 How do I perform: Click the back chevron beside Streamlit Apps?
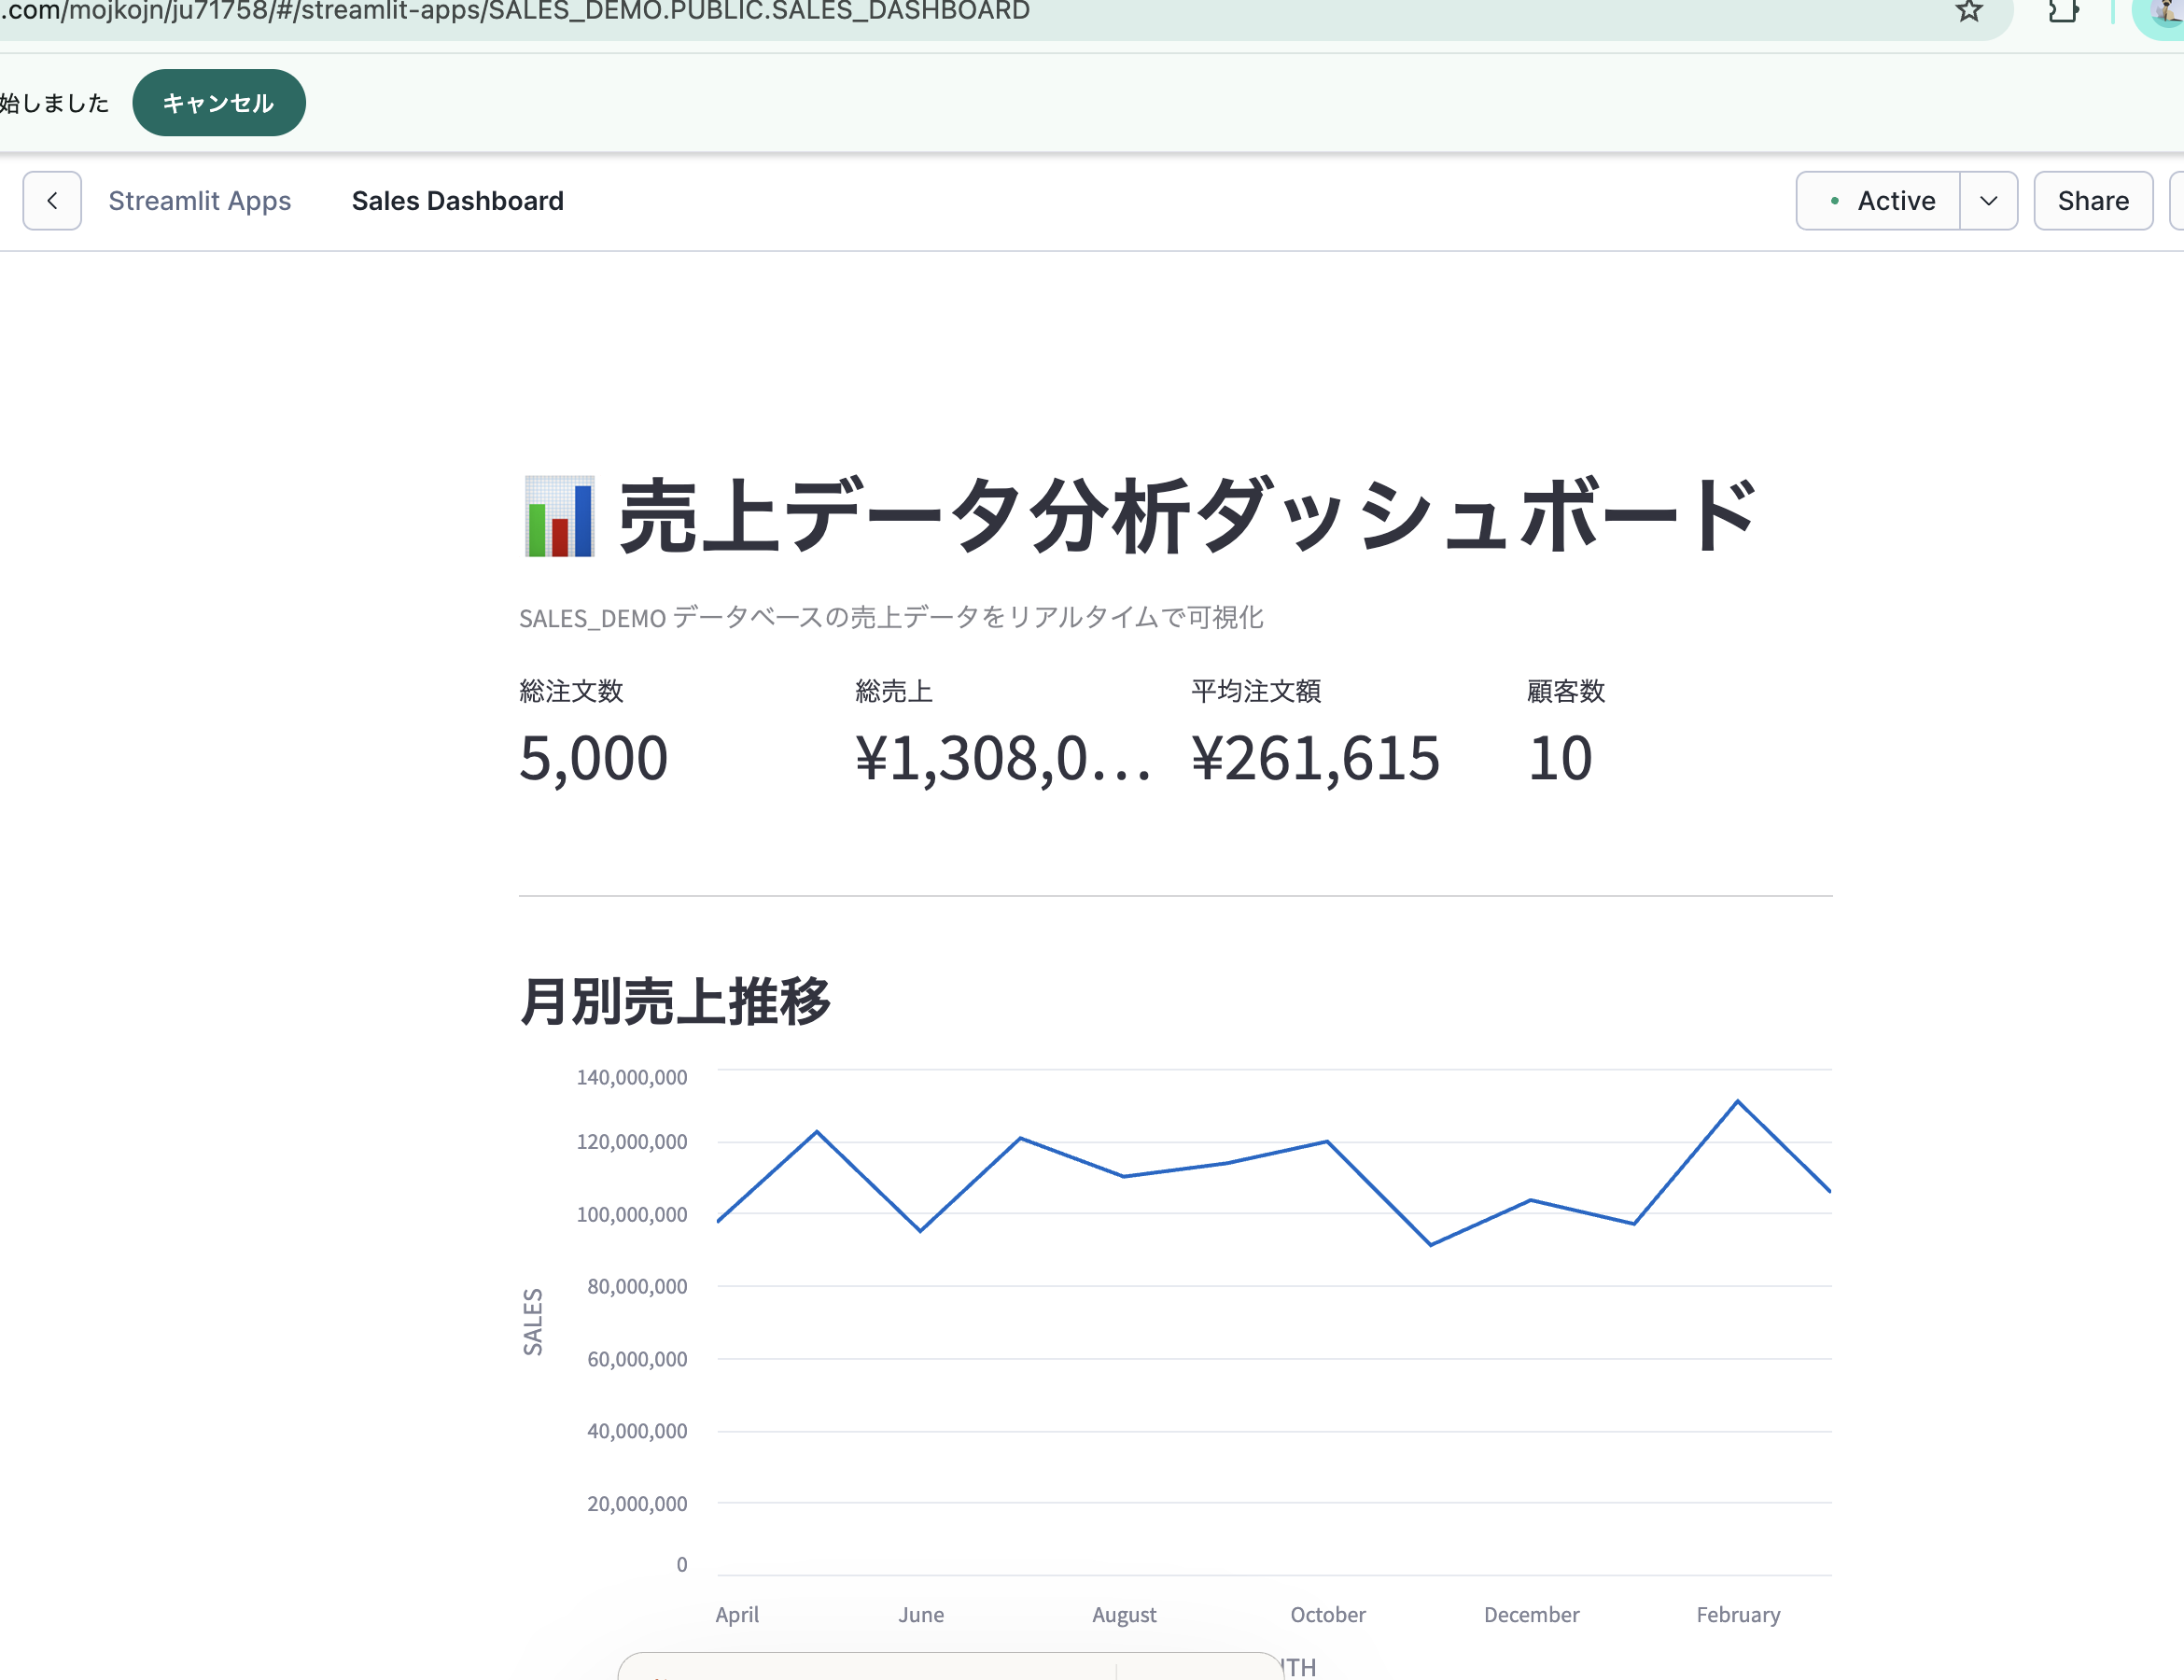[52, 200]
